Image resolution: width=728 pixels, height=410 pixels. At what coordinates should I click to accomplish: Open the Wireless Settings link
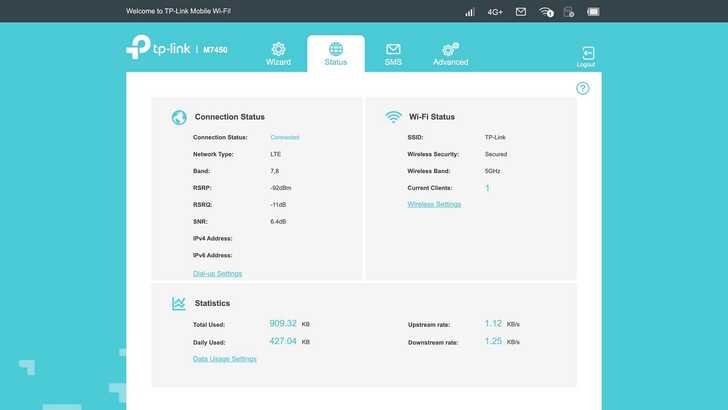click(434, 204)
